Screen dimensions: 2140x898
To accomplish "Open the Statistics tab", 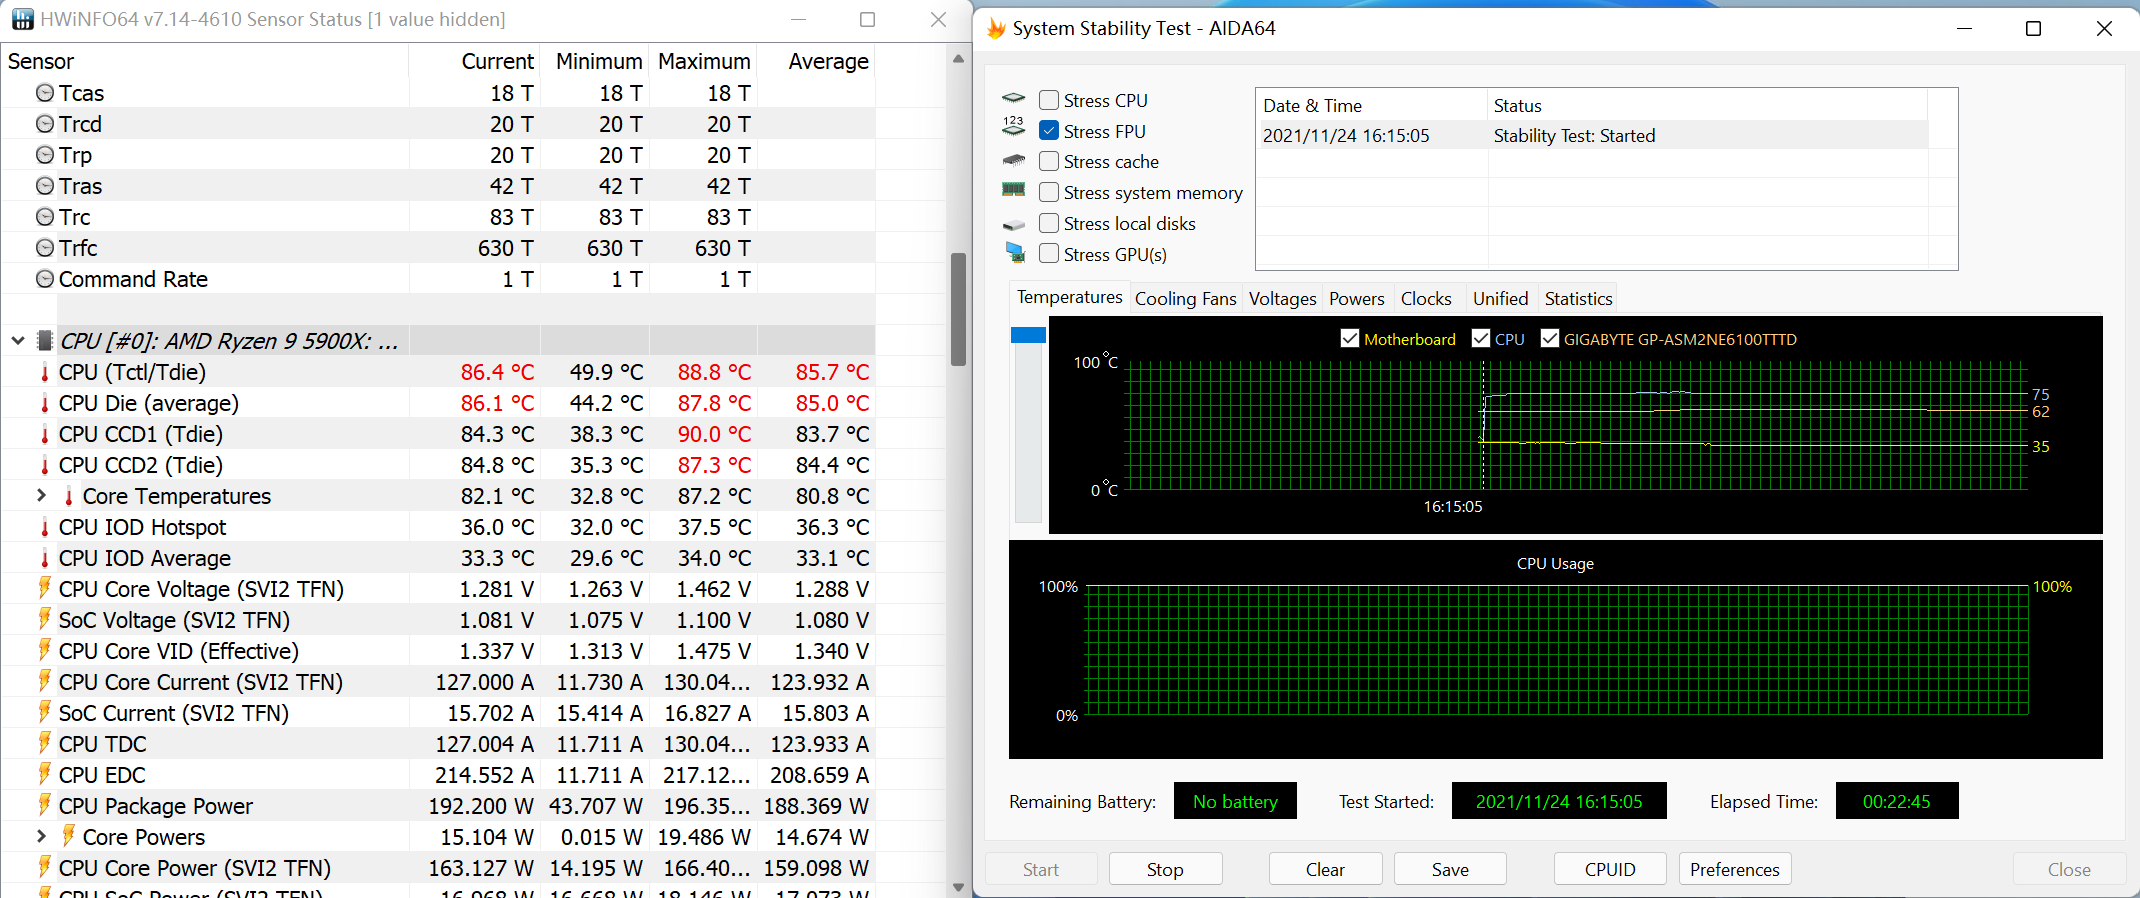I will tap(1577, 298).
